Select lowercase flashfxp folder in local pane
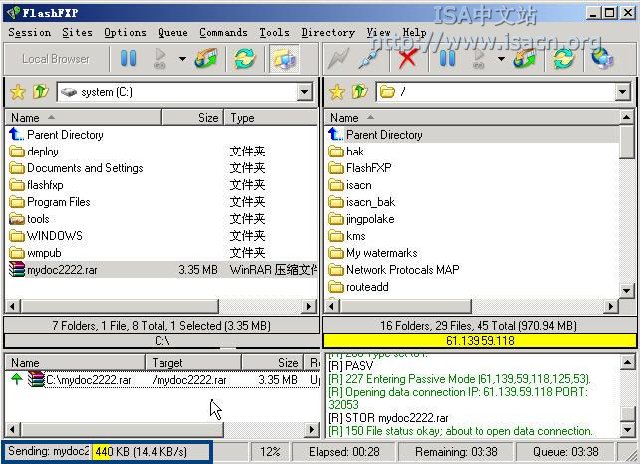This screenshot has width=640, height=464. 36,185
